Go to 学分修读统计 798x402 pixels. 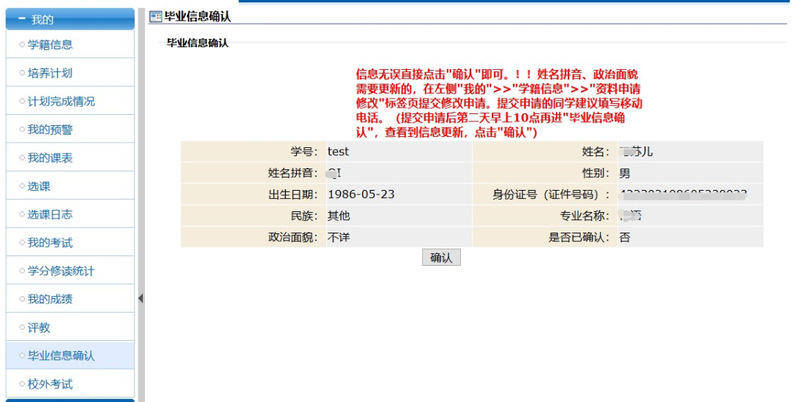(61, 271)
